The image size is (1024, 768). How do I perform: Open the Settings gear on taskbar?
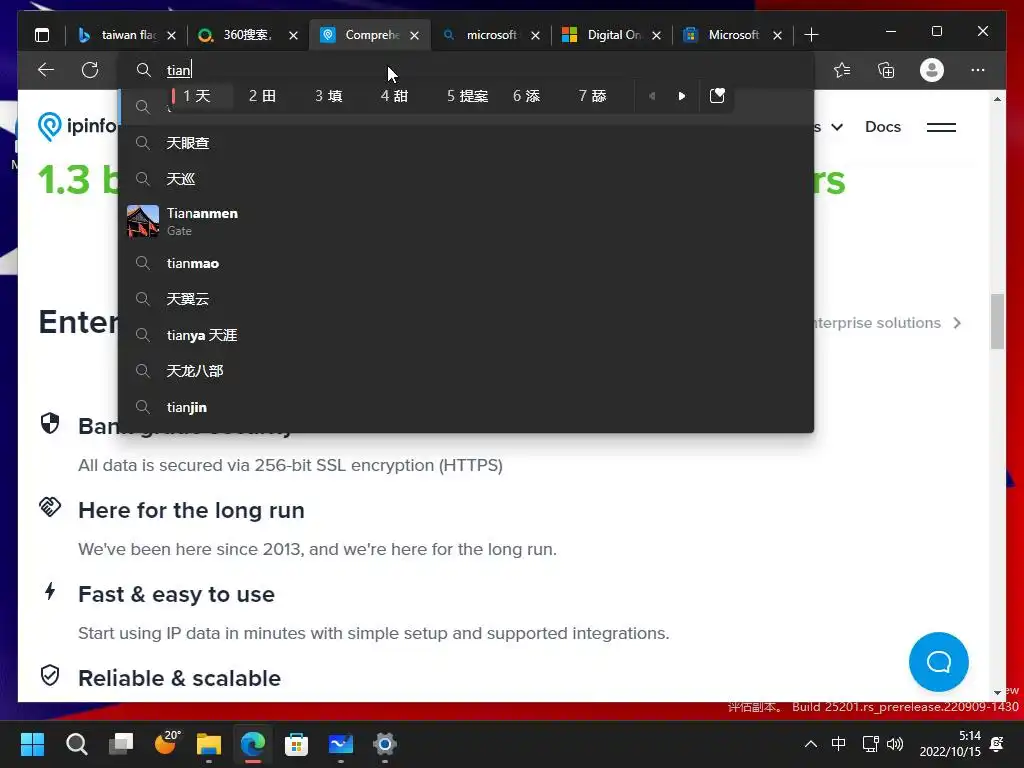point(385,744)
